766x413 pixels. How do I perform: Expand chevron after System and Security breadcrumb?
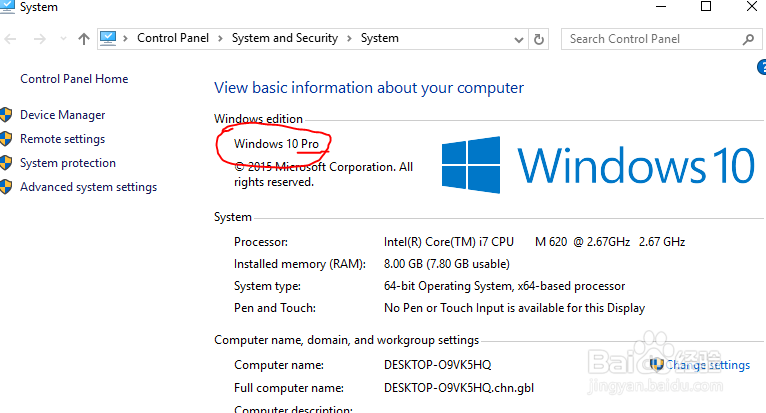pyautogui.click(x=349, y=39)
